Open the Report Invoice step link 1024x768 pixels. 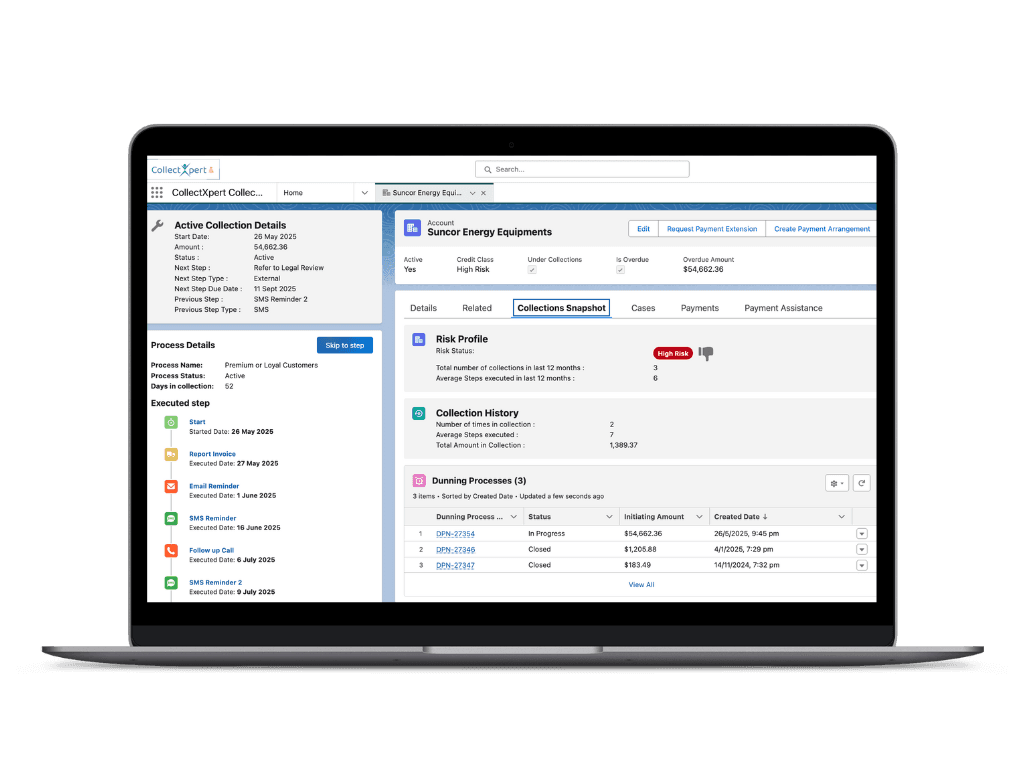click(212, 454)
